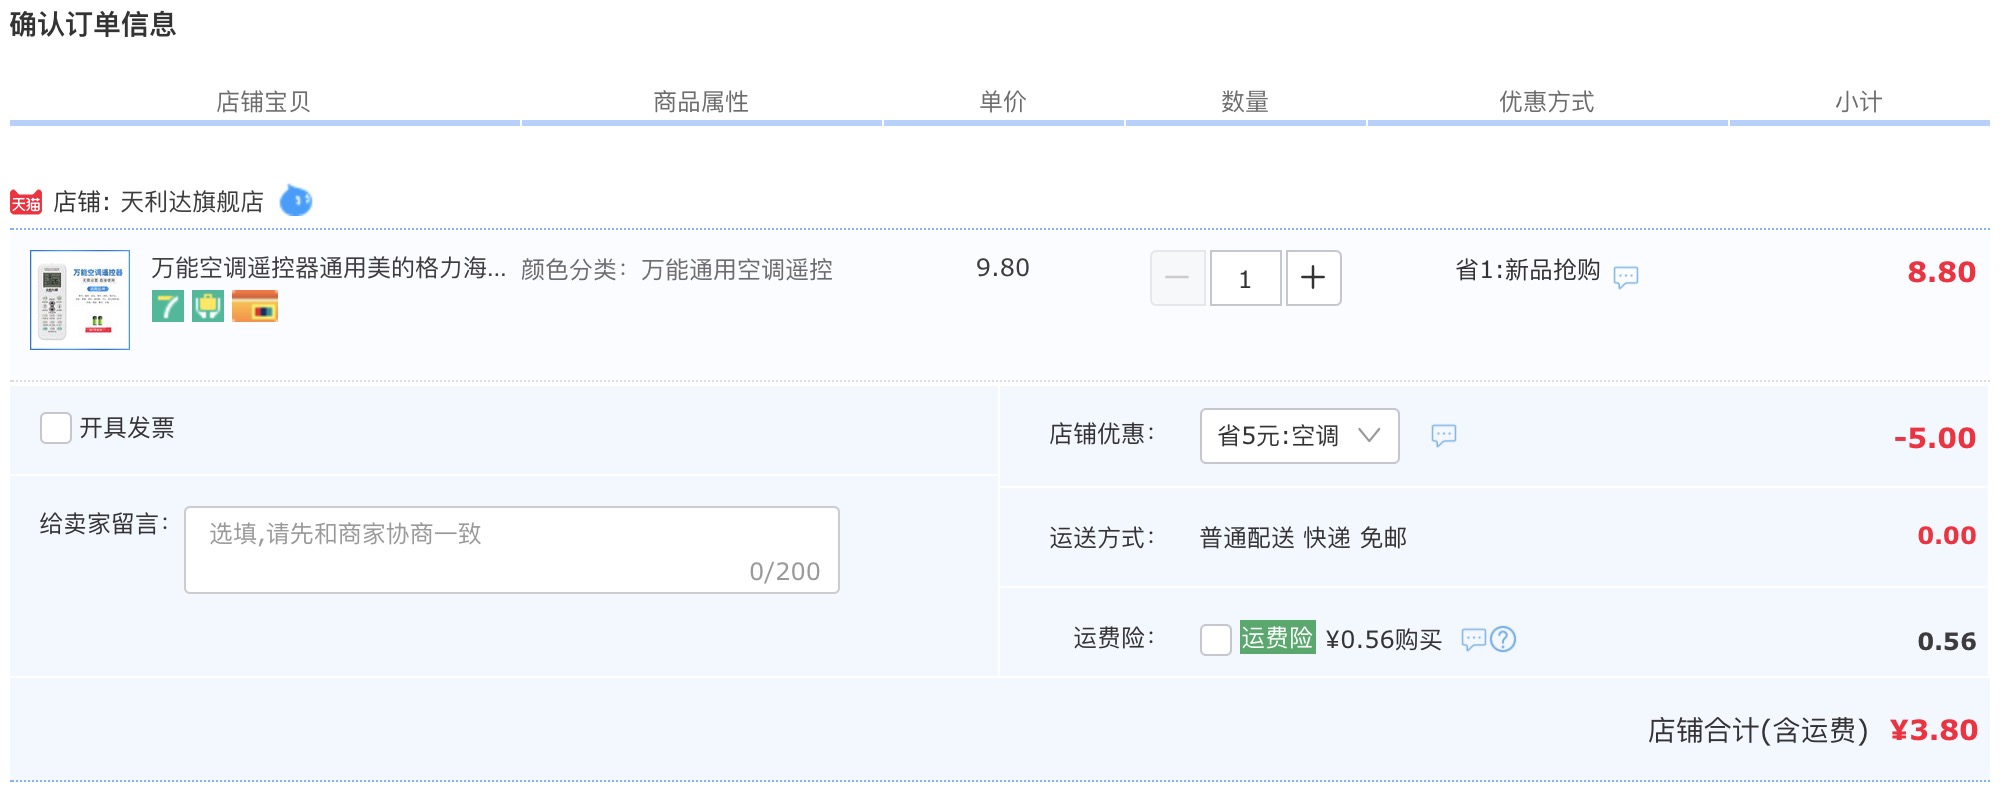
Task: Click the 数量 column header
Action: click(1245, 102)
